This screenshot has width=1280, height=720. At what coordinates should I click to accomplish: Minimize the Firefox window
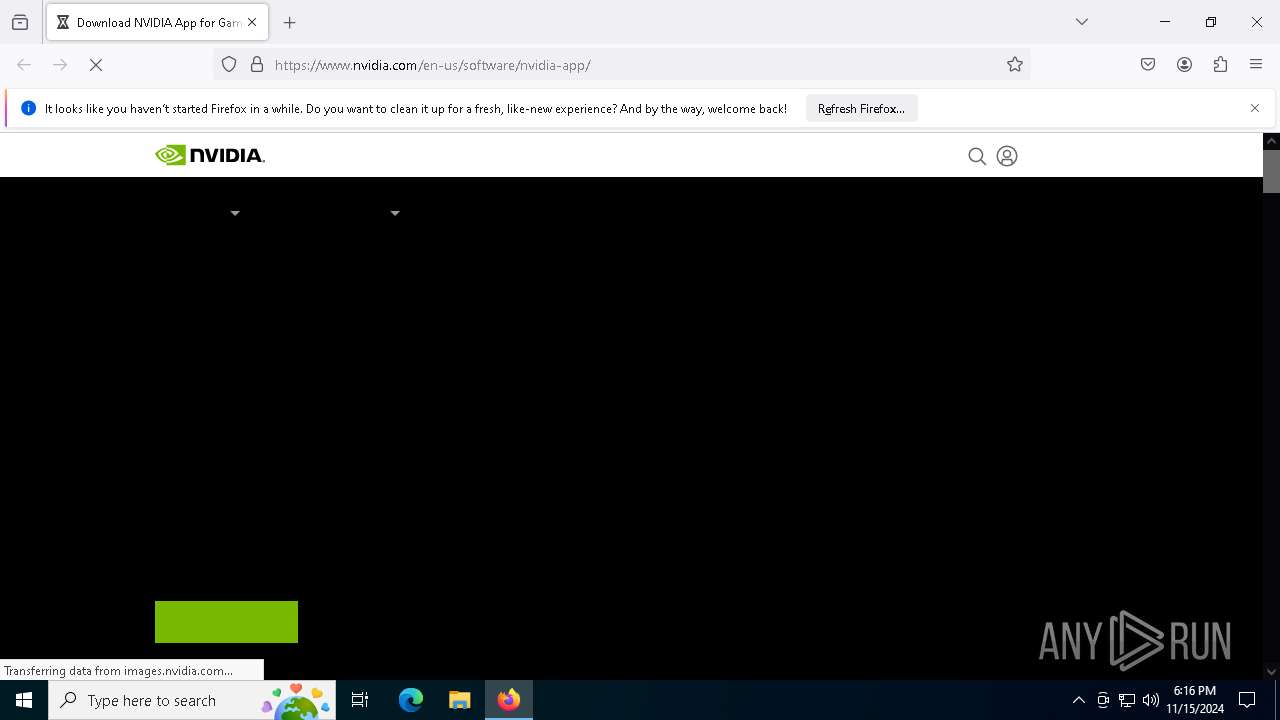tap(1165, 22)
